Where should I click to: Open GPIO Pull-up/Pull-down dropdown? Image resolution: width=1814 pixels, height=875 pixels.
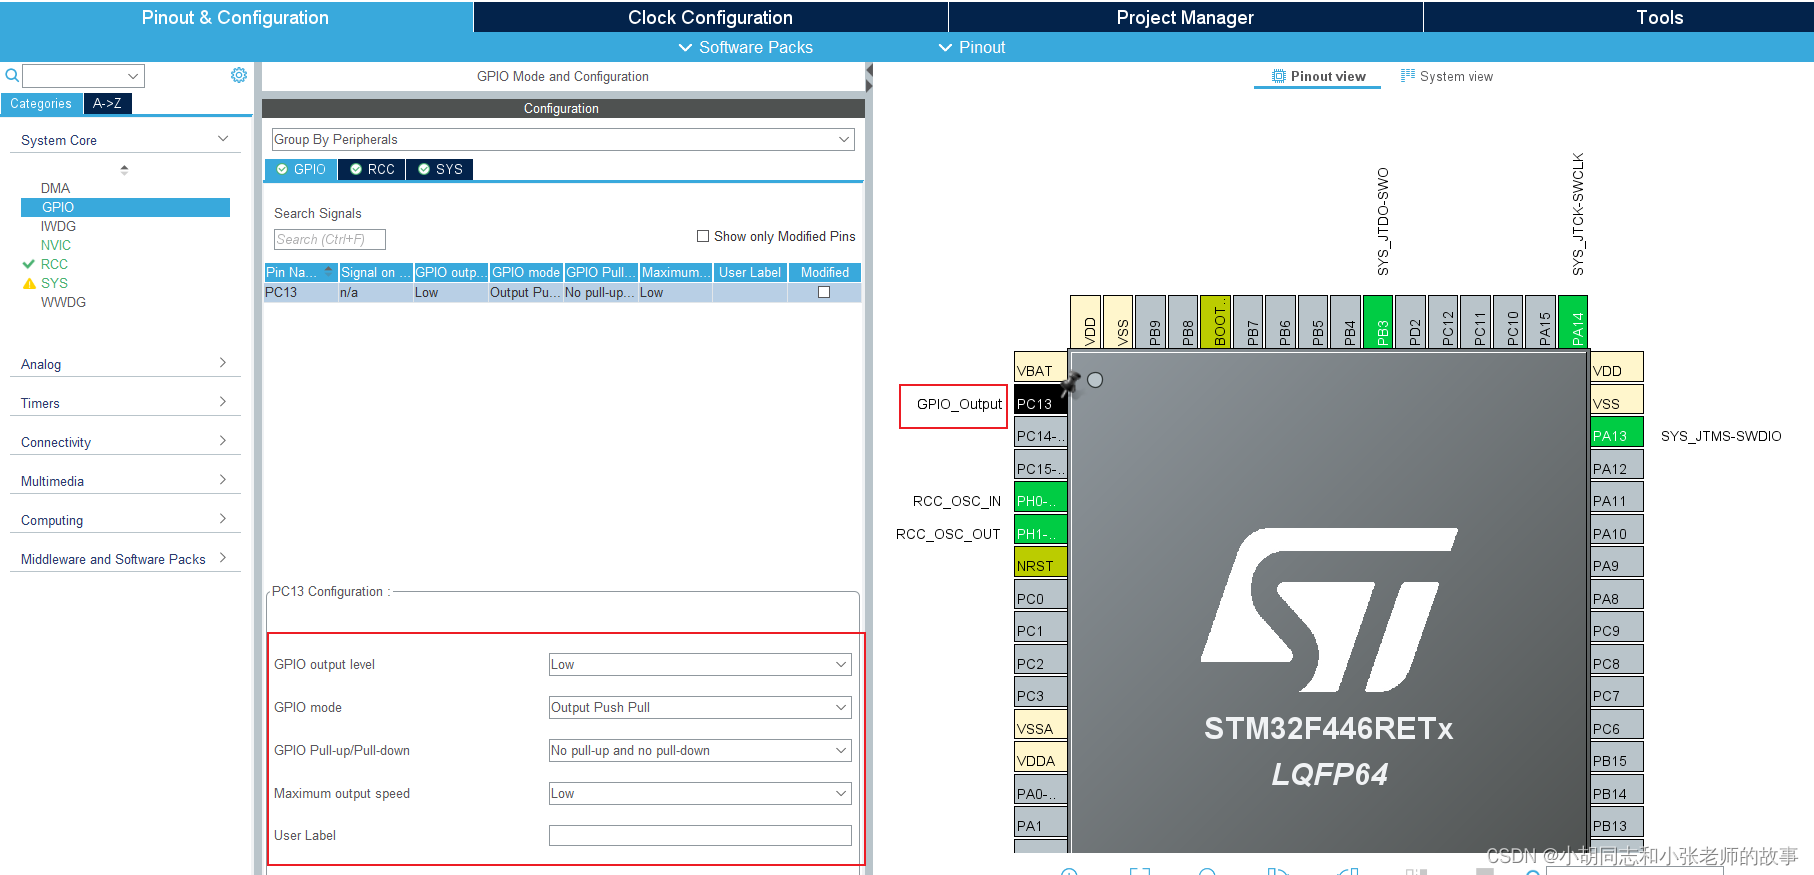click(700, 750)
